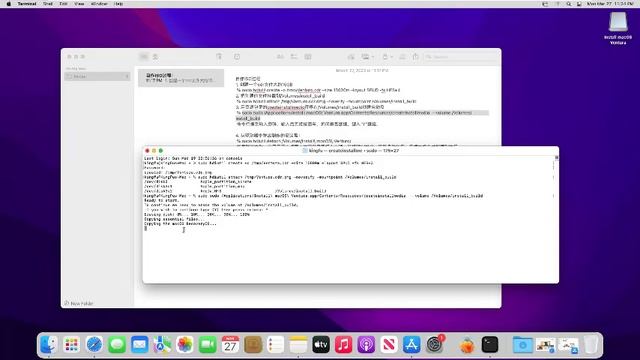Click the search field in Notes window
This screenshot has height=360, width=640.
460,57
